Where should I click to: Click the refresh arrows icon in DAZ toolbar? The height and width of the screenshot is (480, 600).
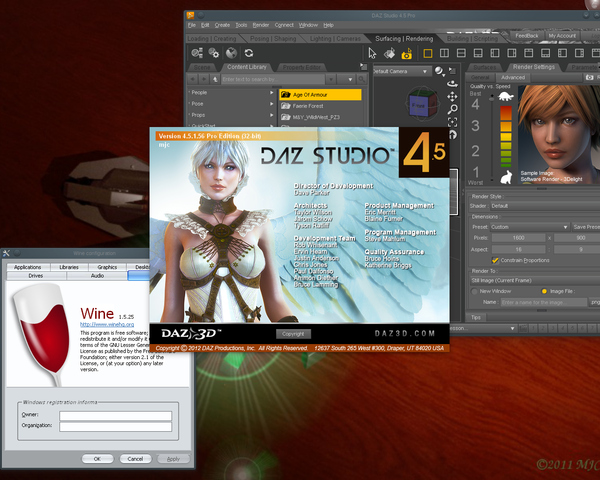(x=249, y=53)
